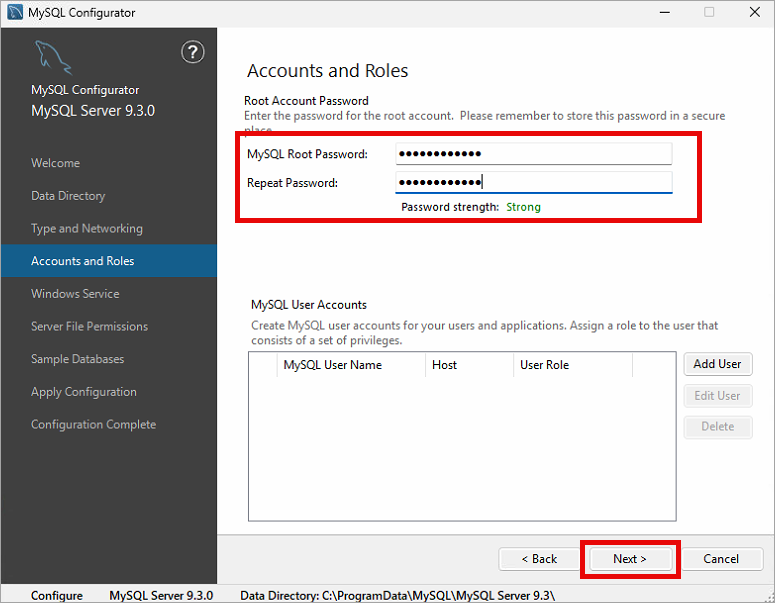Click the User Role column header

pyautogui.click(x=573, y=365)
